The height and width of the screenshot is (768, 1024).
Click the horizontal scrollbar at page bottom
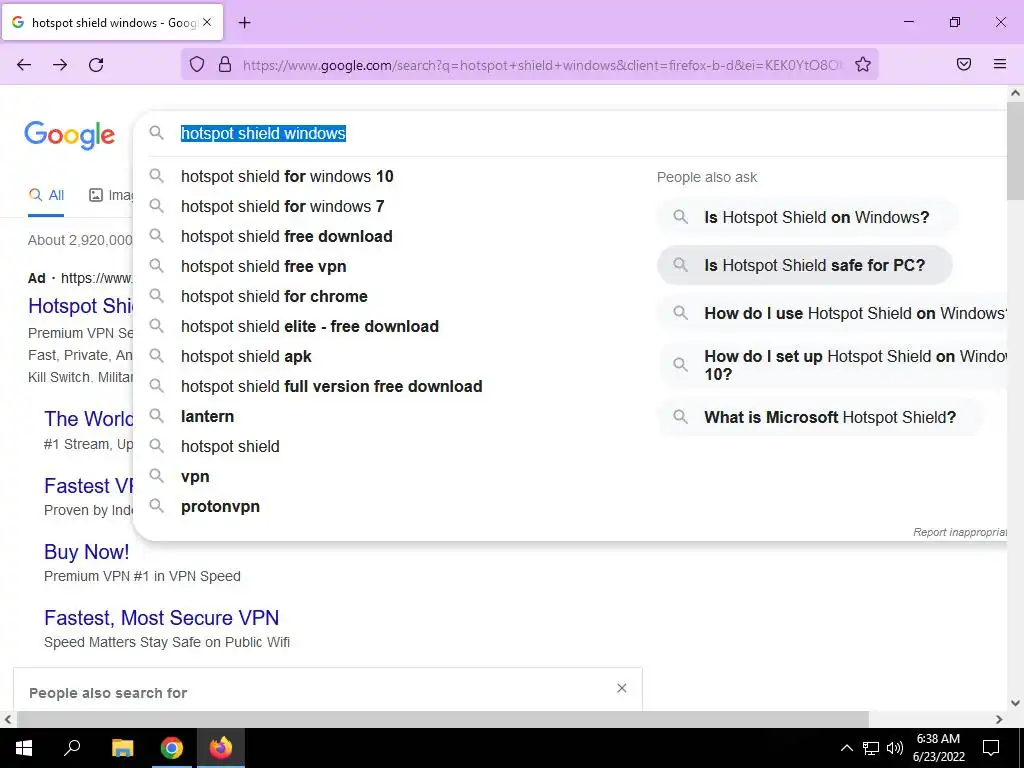(x=442, y=719)
